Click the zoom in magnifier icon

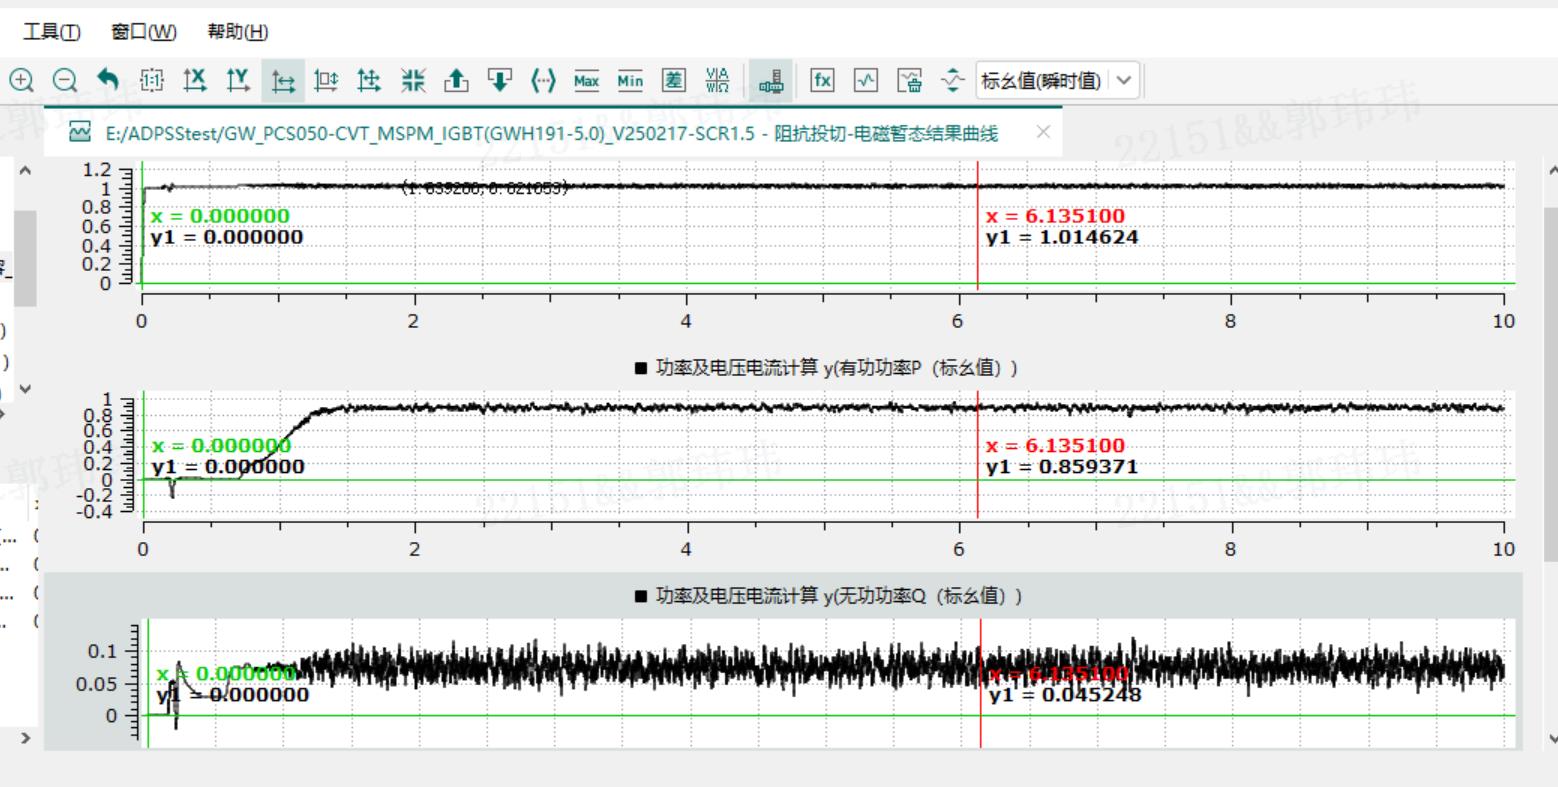point(21,80)
